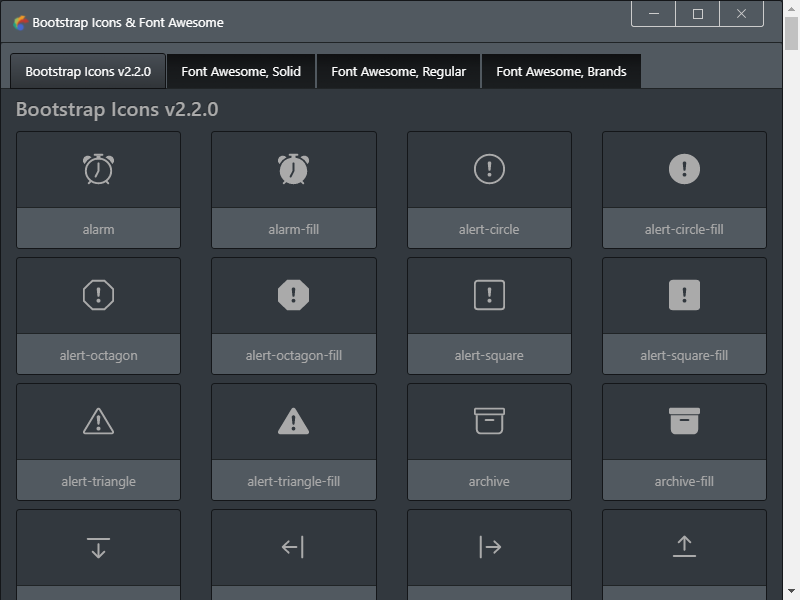
Task: Switch to the Font Awesome, Solid tab
Action: (241, 71)
